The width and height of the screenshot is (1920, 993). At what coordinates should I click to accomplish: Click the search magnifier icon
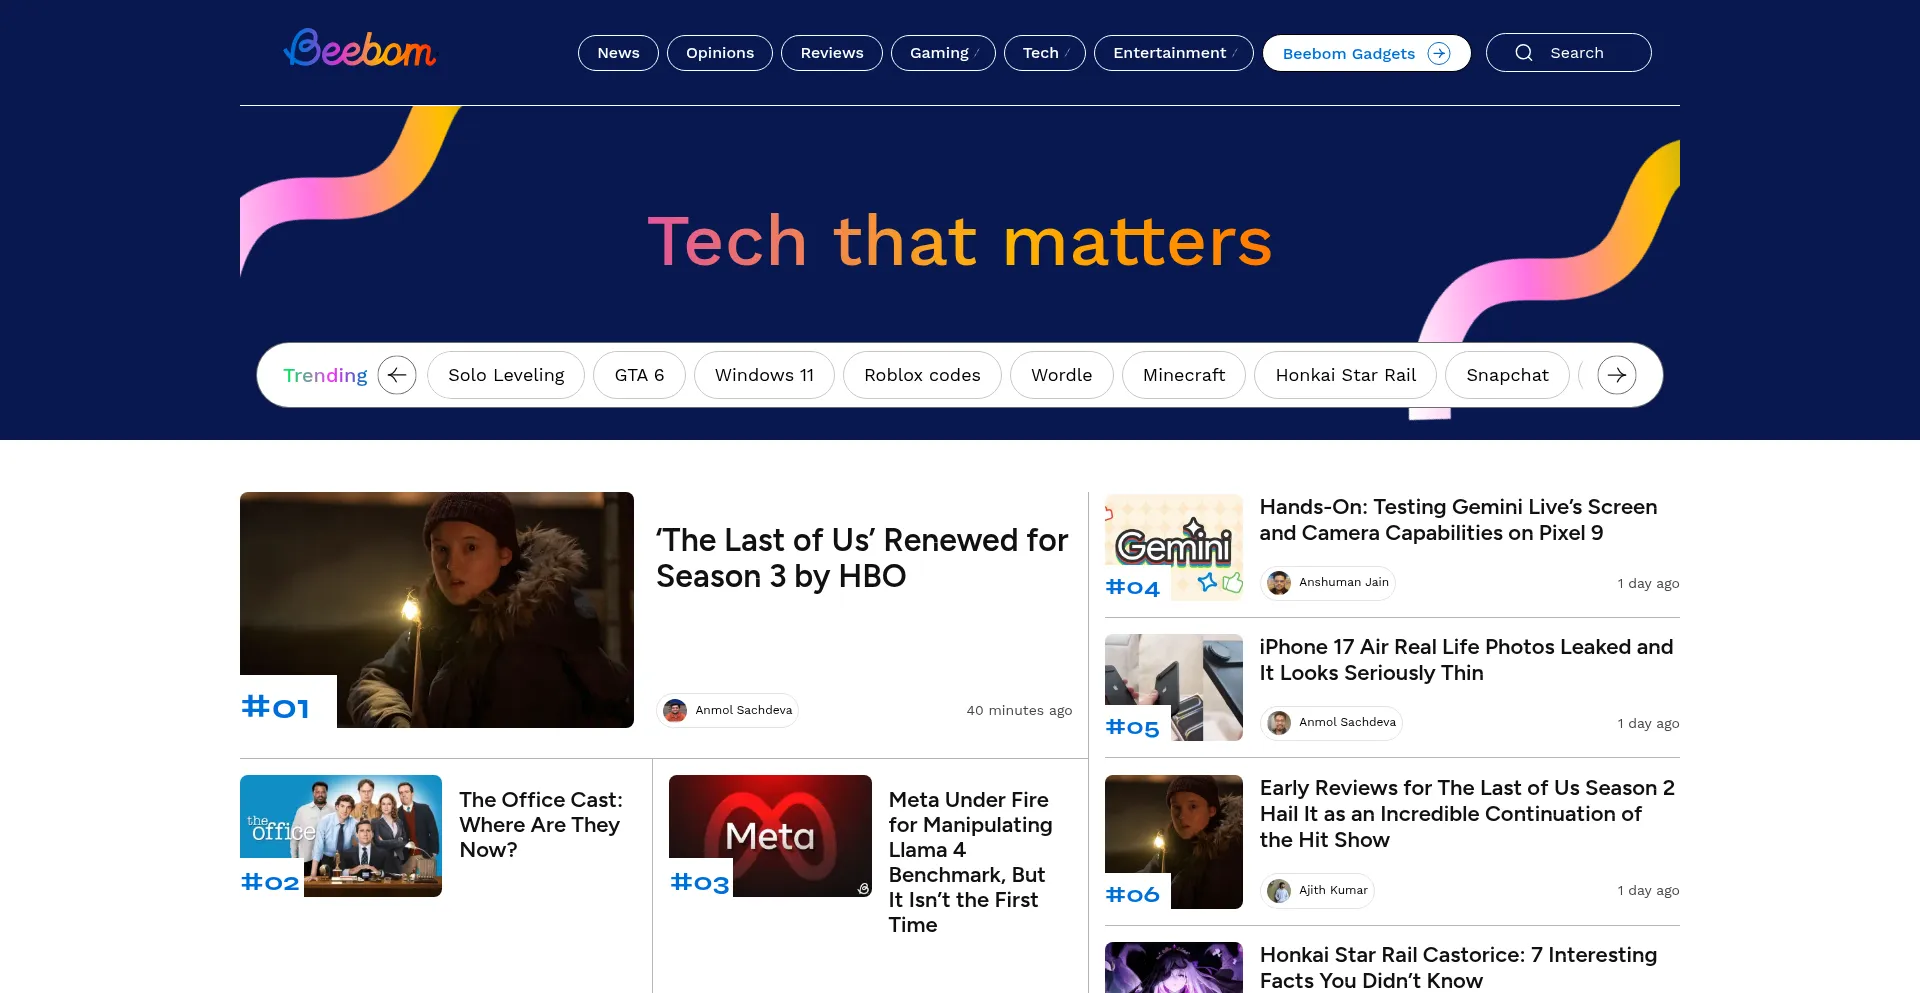click(1523, 53)
